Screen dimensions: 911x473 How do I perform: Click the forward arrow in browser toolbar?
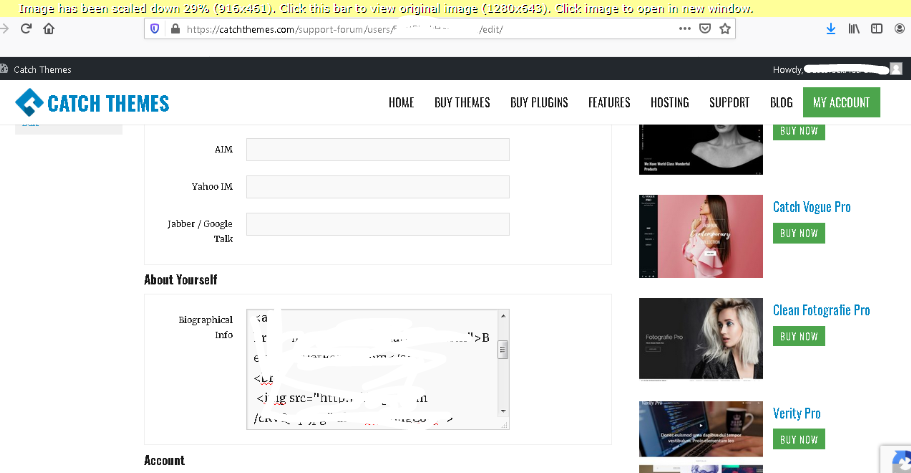5,28
